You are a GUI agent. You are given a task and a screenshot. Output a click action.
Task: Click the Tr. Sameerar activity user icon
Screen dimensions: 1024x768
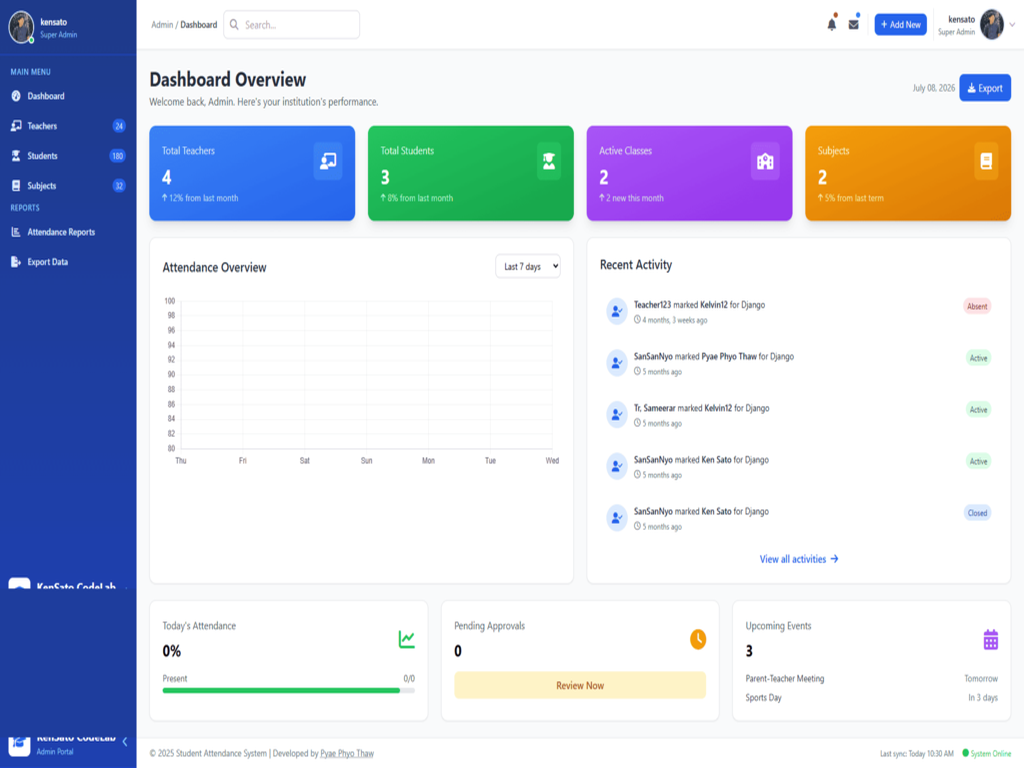coord(616,415)
